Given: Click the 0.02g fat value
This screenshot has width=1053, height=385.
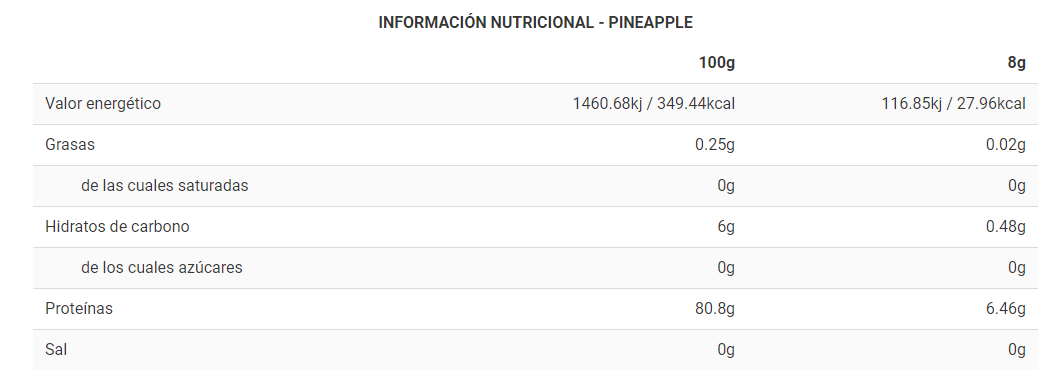Looking at the screenshot, I should coord(1006,144).
